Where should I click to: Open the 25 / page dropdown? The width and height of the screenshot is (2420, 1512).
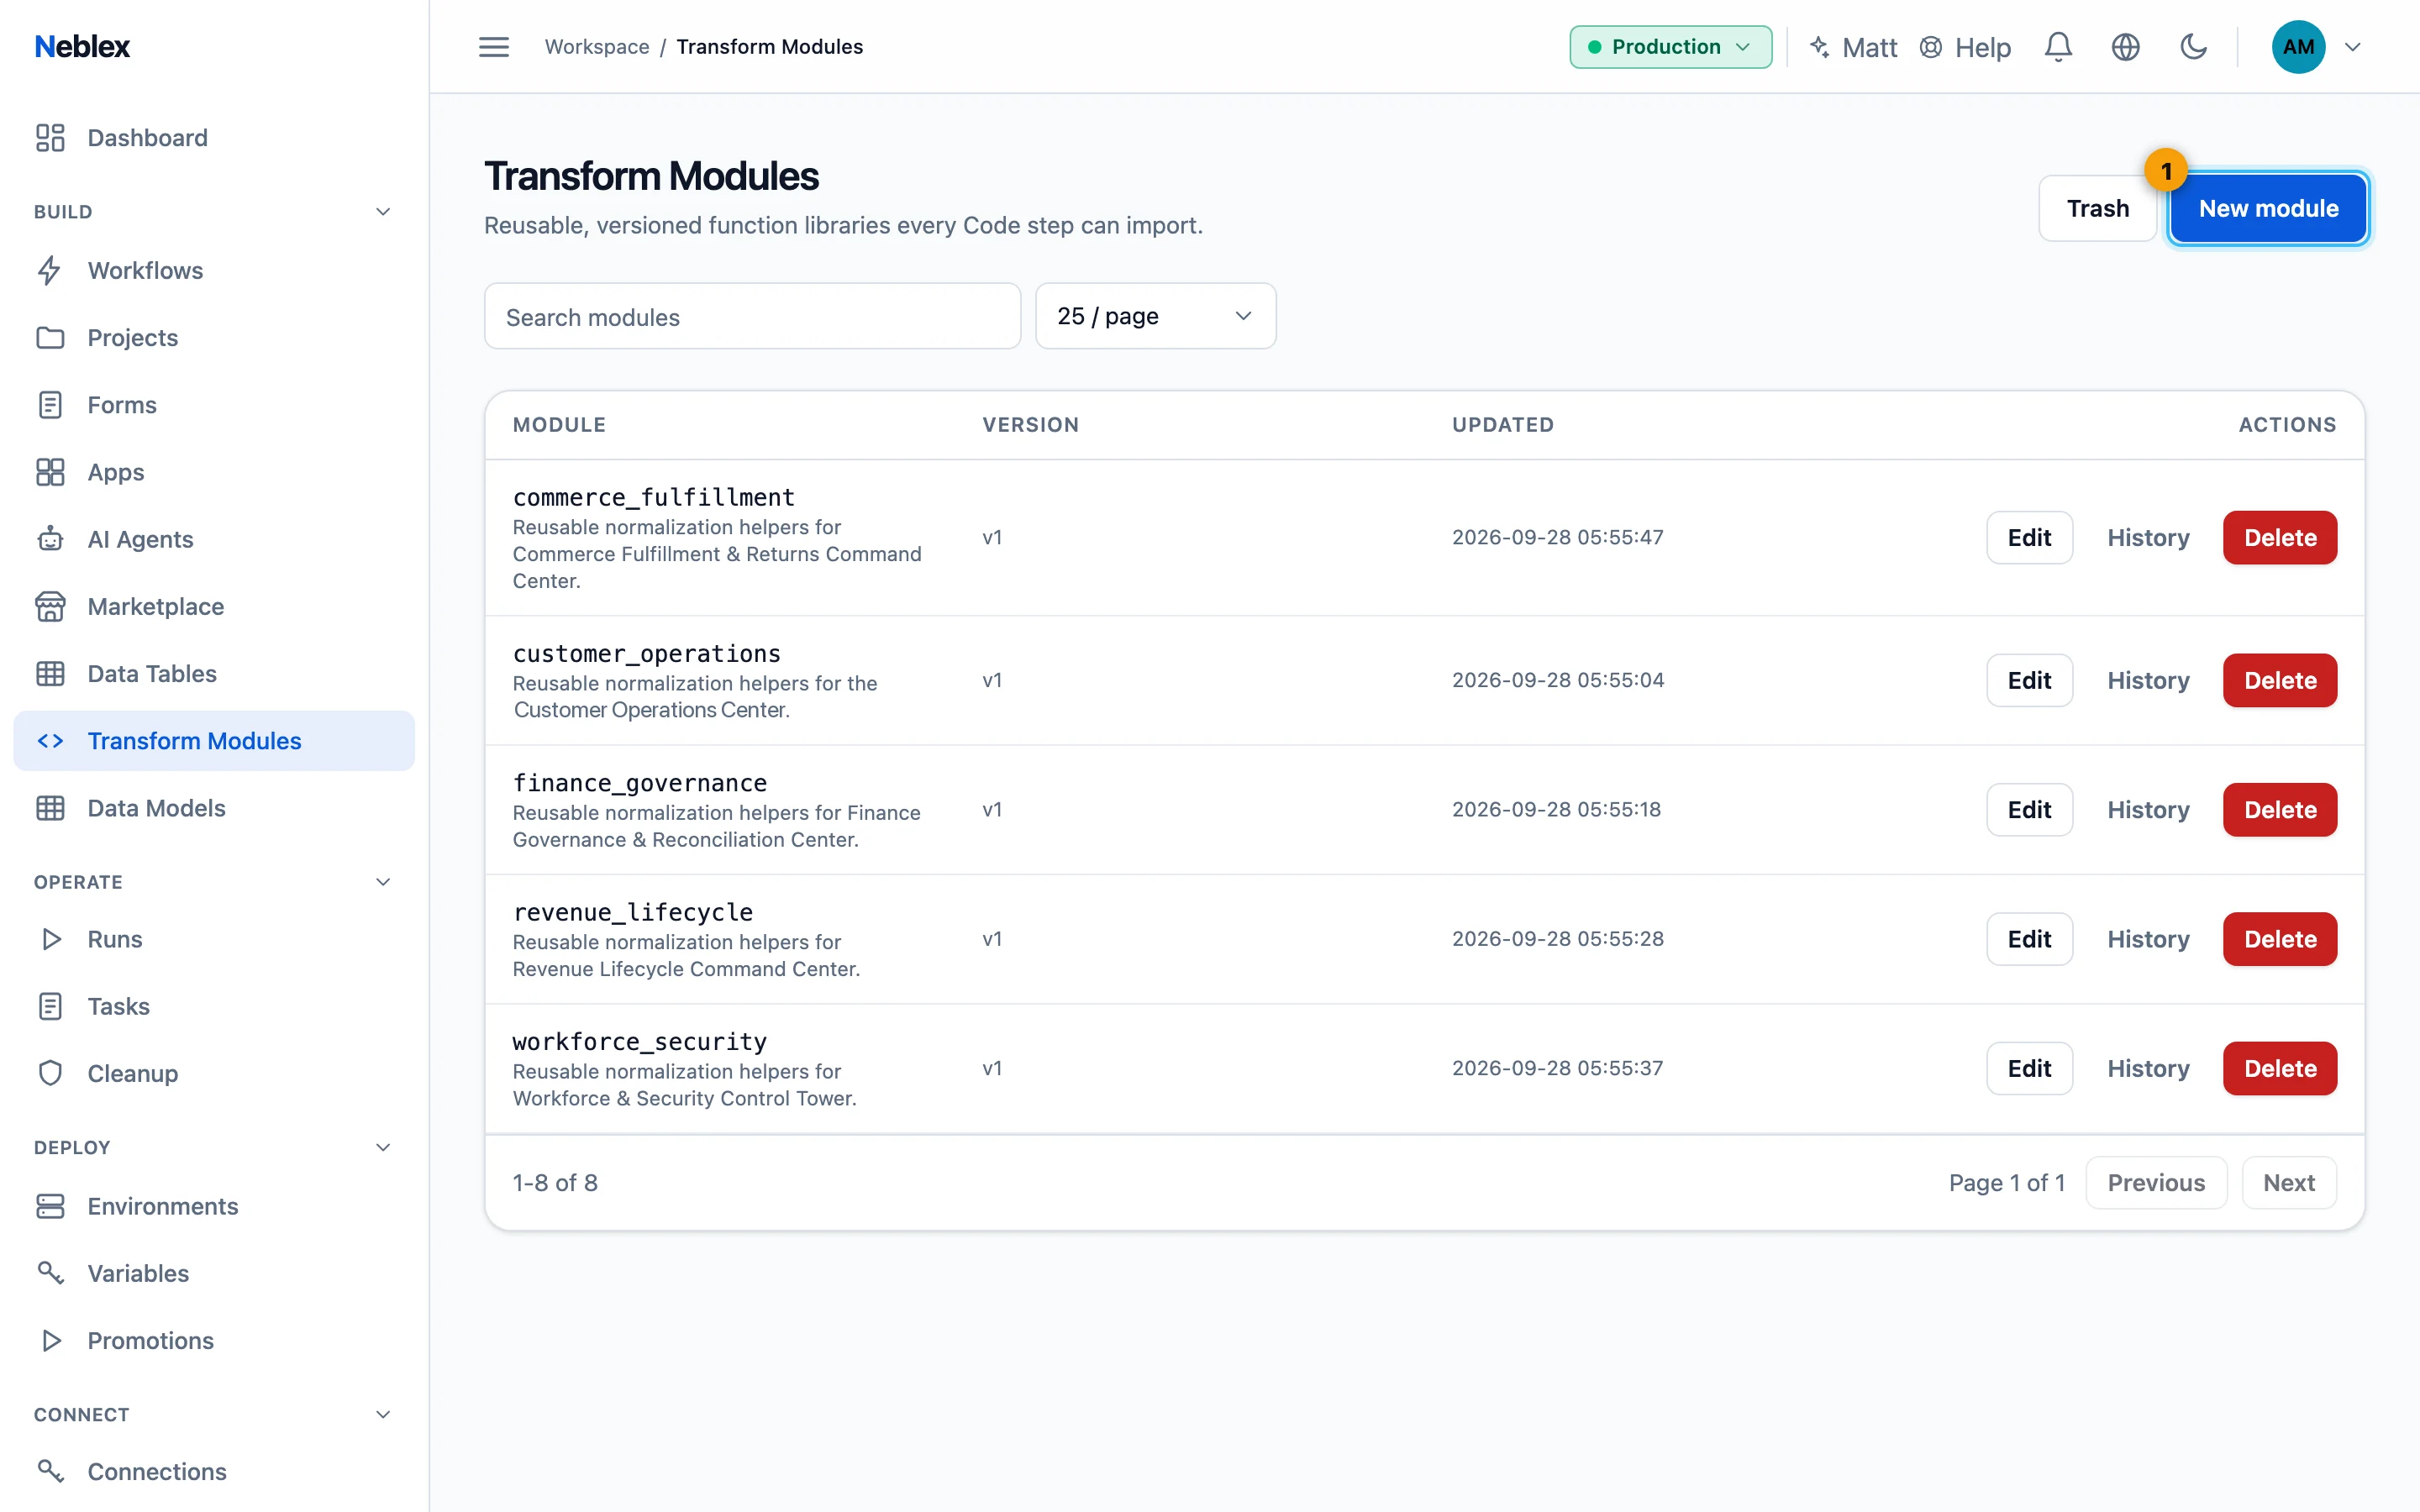pyautogui.click(x=1155, y=316)
